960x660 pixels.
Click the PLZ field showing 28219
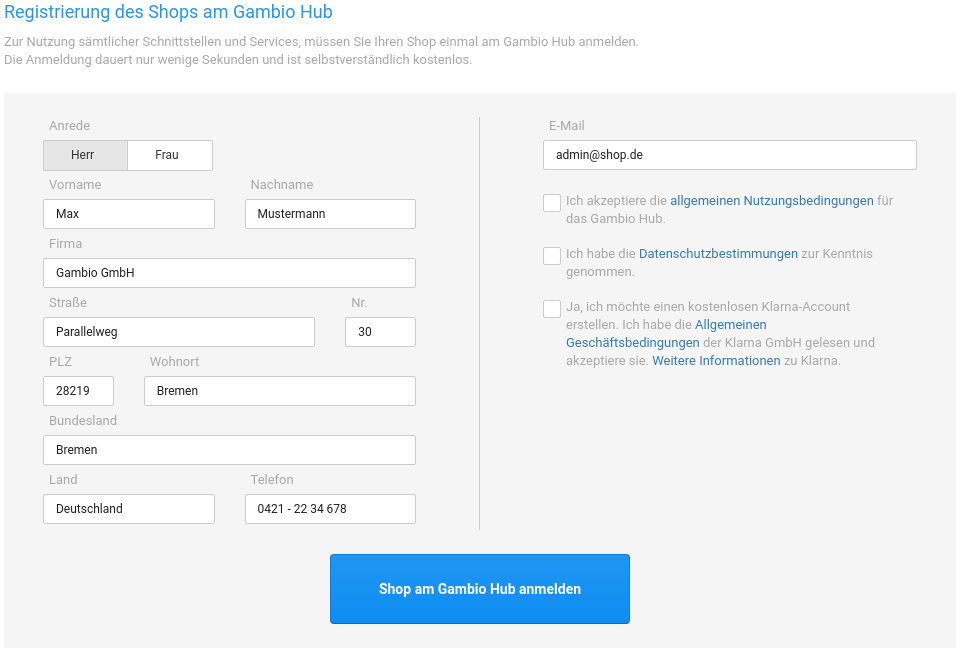pyautogui.click(x=78, y=391)
